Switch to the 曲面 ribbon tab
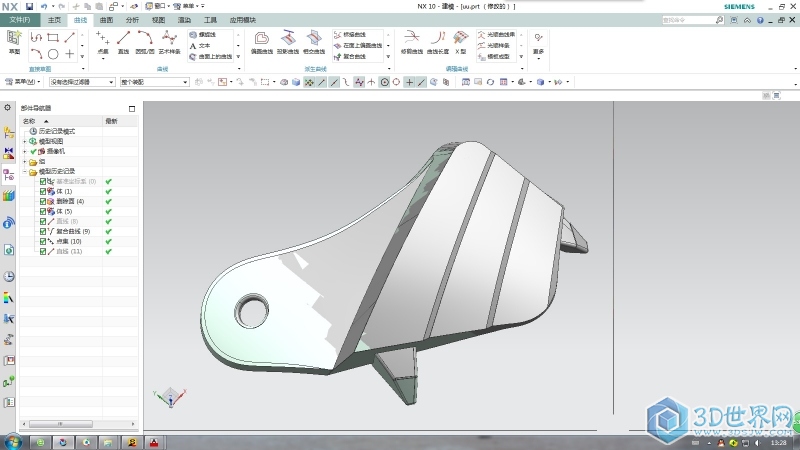The width and height of the screenshot is (800, 450). tap(106, 19)
